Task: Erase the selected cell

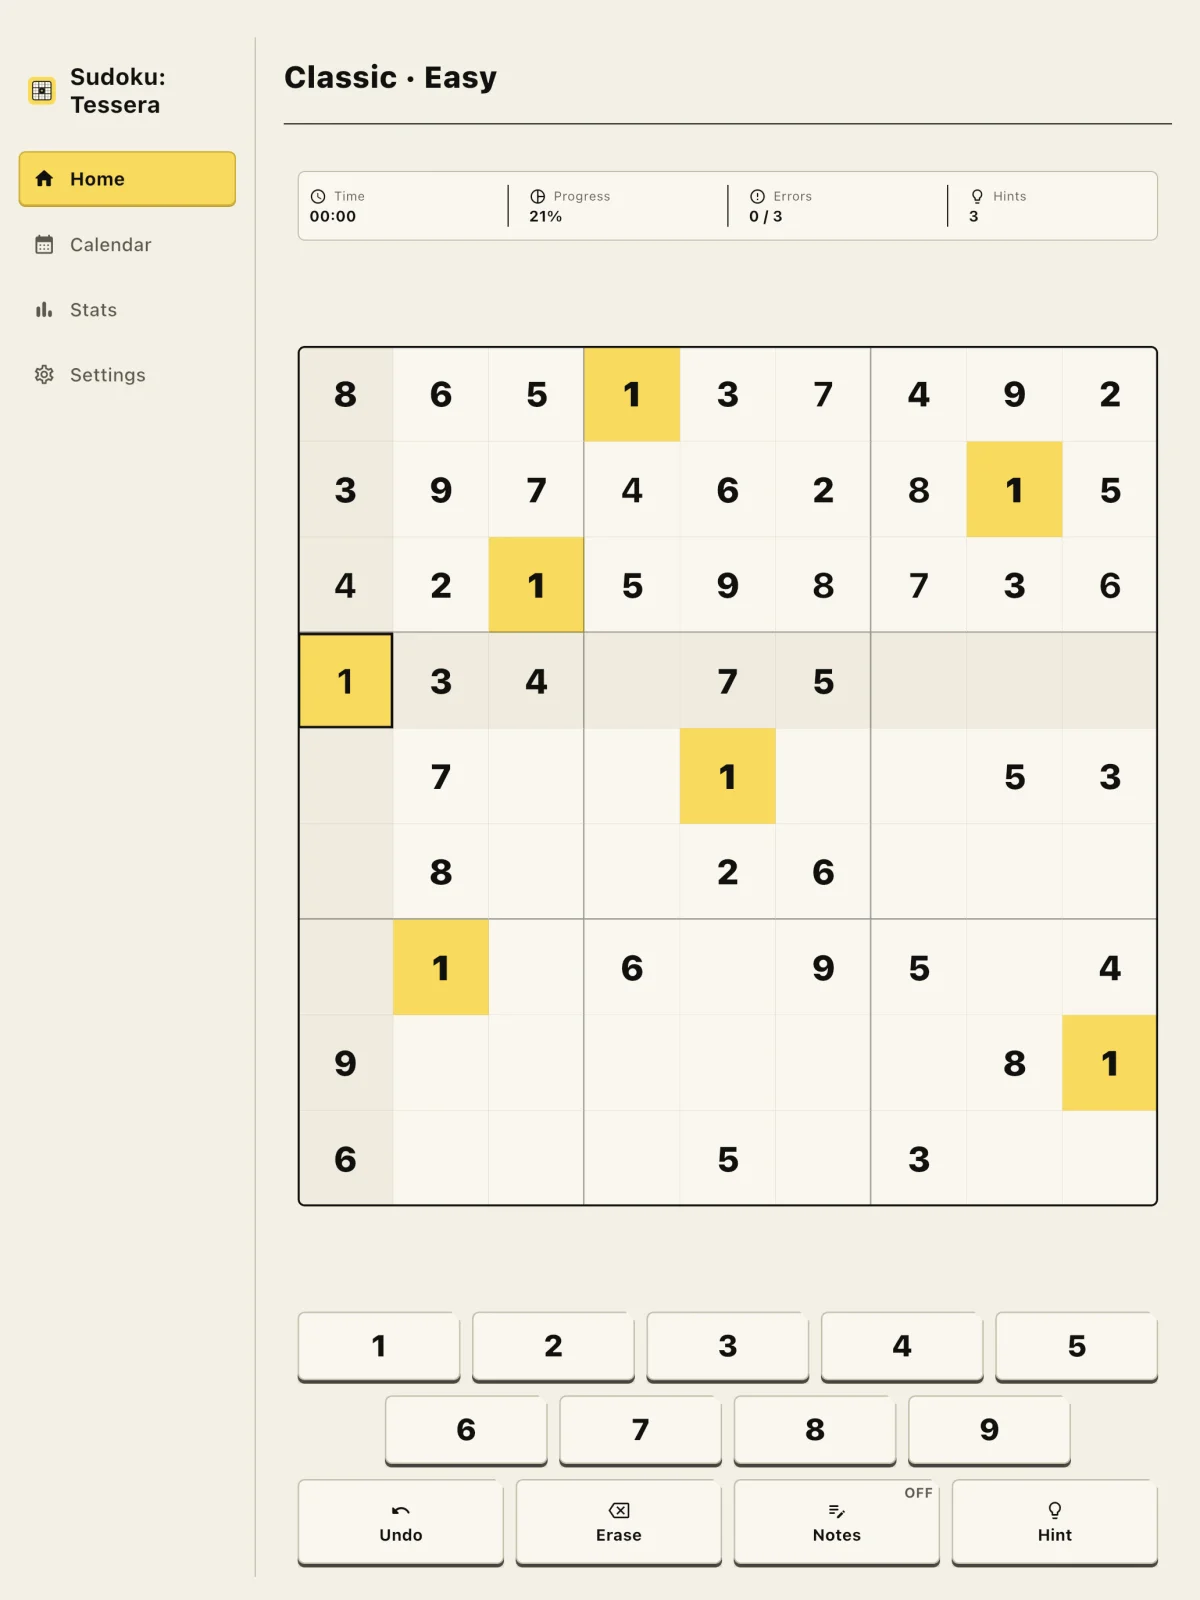Action: 619,1522
